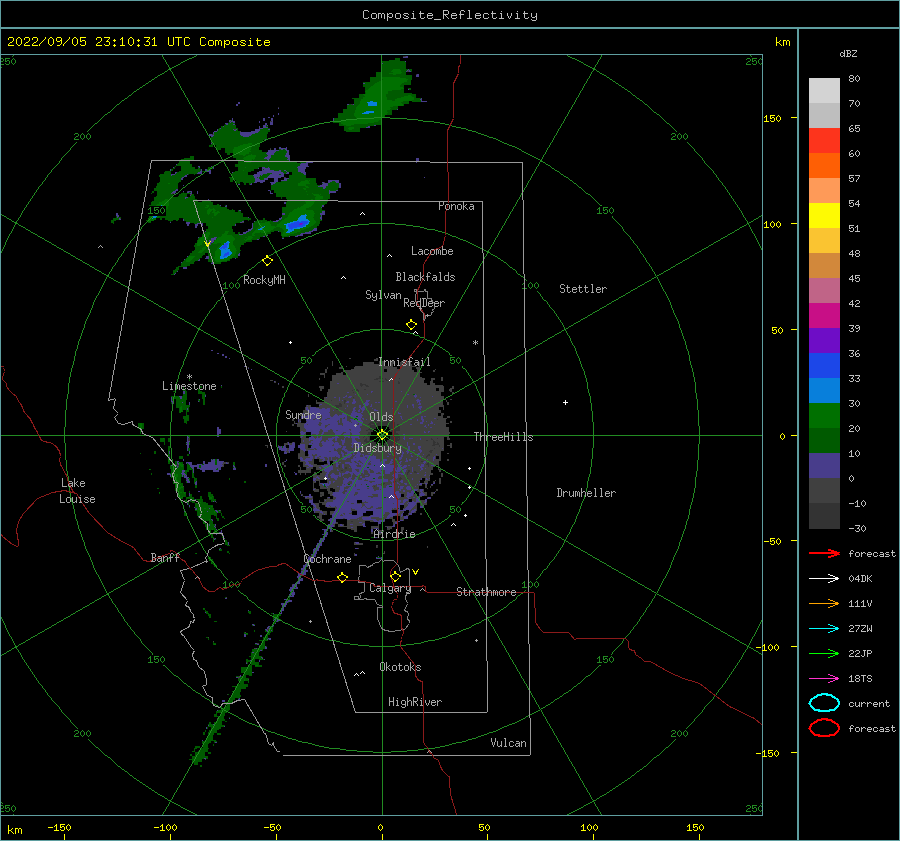The height and width of the screenshot is (841, 900).
Task: Click the red forecast arrow in legend
Action: 824,553
